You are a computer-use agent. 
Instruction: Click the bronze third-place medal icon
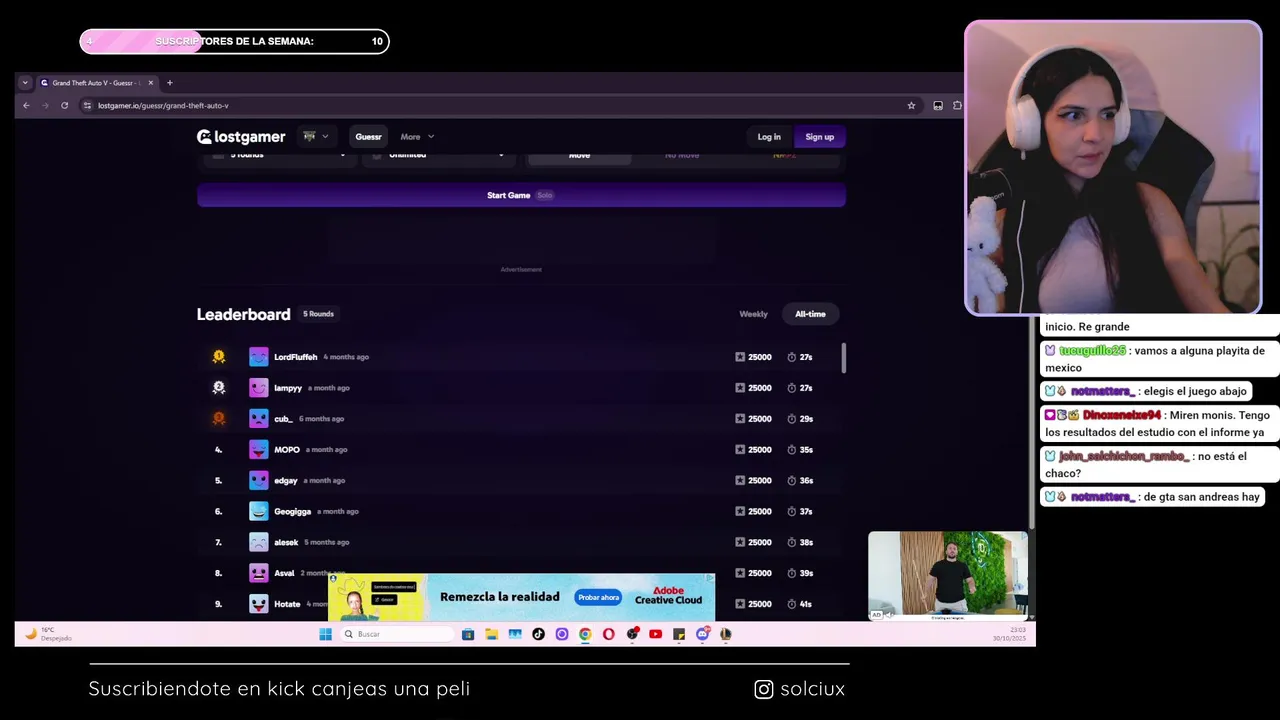click(219, 419)
